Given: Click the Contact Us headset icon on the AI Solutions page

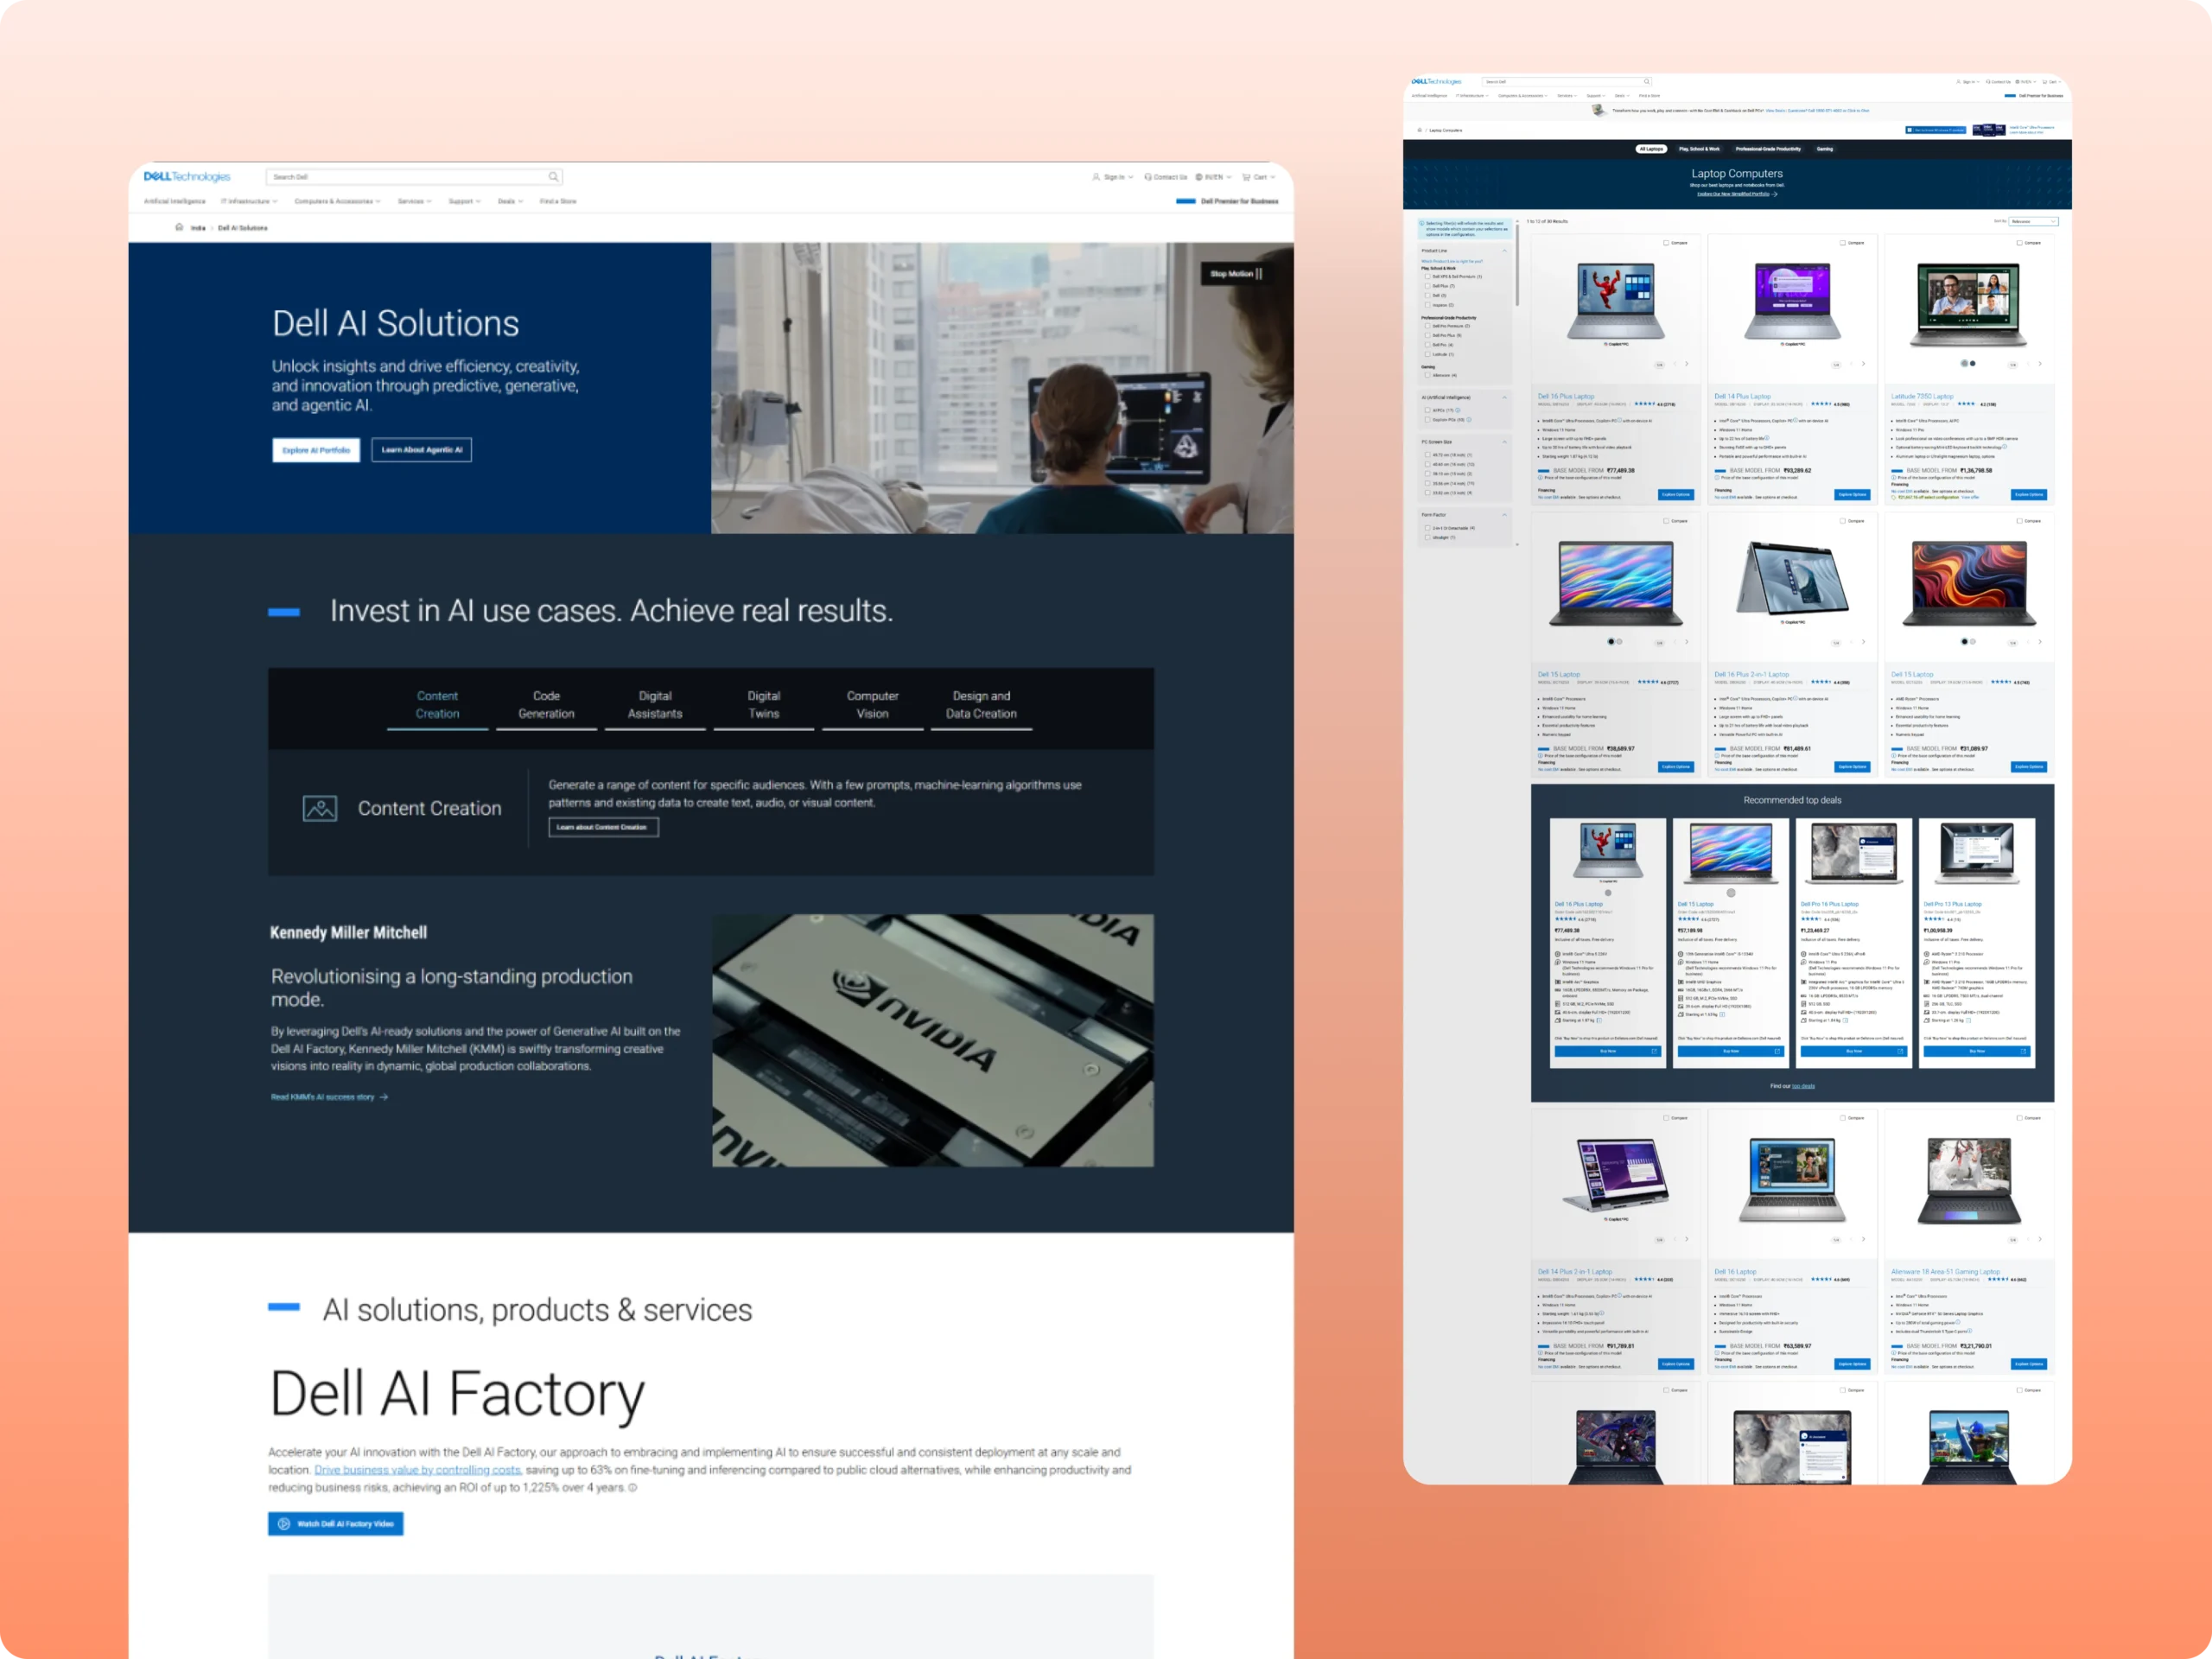Looking at the screenshot, I should click(x=1148, y=177).
